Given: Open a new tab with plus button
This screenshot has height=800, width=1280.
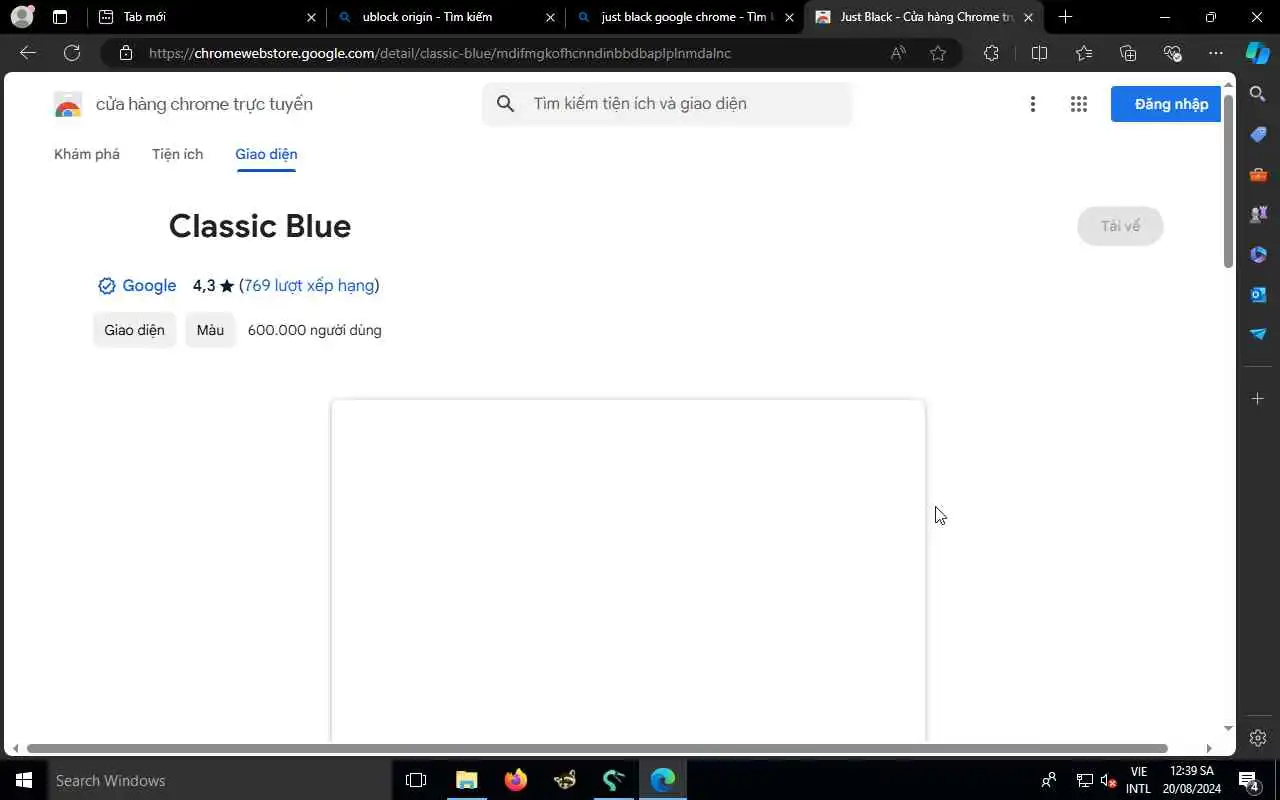Looking at the screenshot, I should click(1065, 17).
